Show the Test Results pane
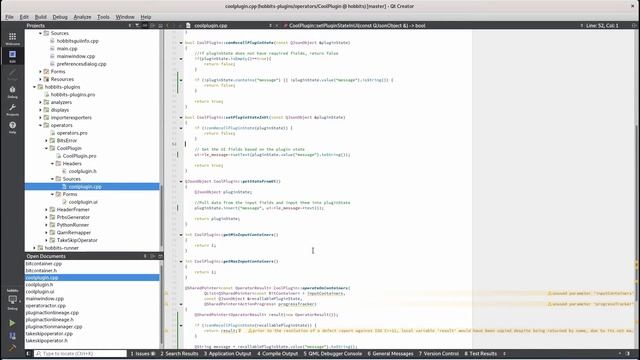Image resolution: width=640 pixels, height=360 pixels. 481,353
